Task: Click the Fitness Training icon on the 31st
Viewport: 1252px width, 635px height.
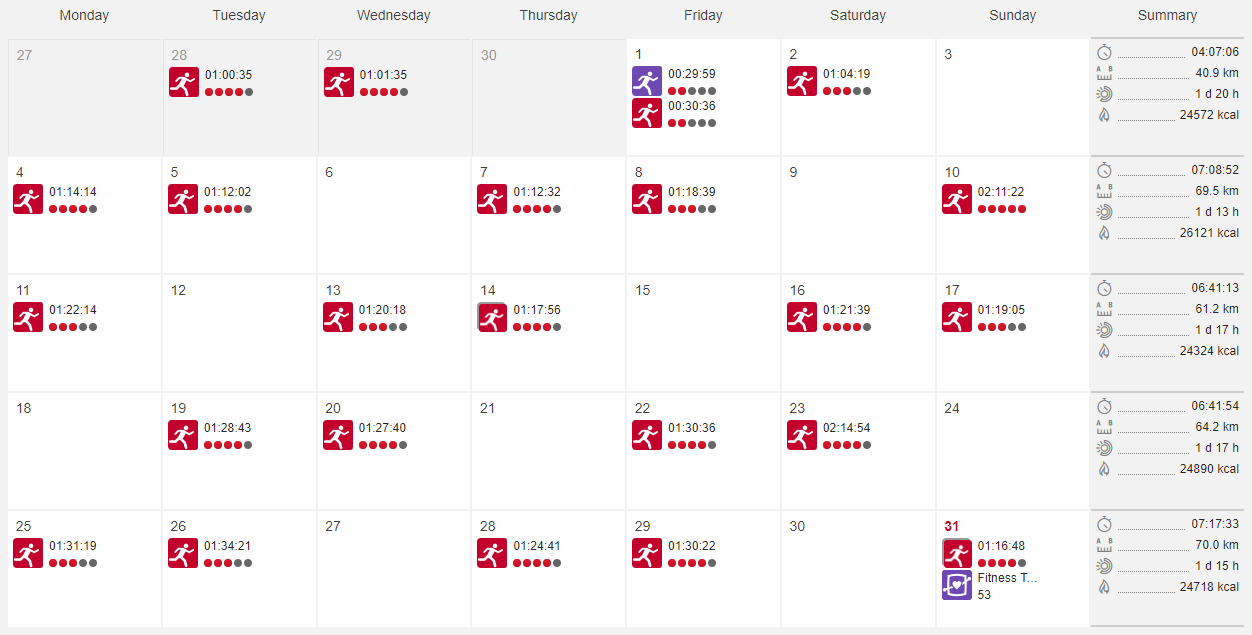Action: [956, 585]
